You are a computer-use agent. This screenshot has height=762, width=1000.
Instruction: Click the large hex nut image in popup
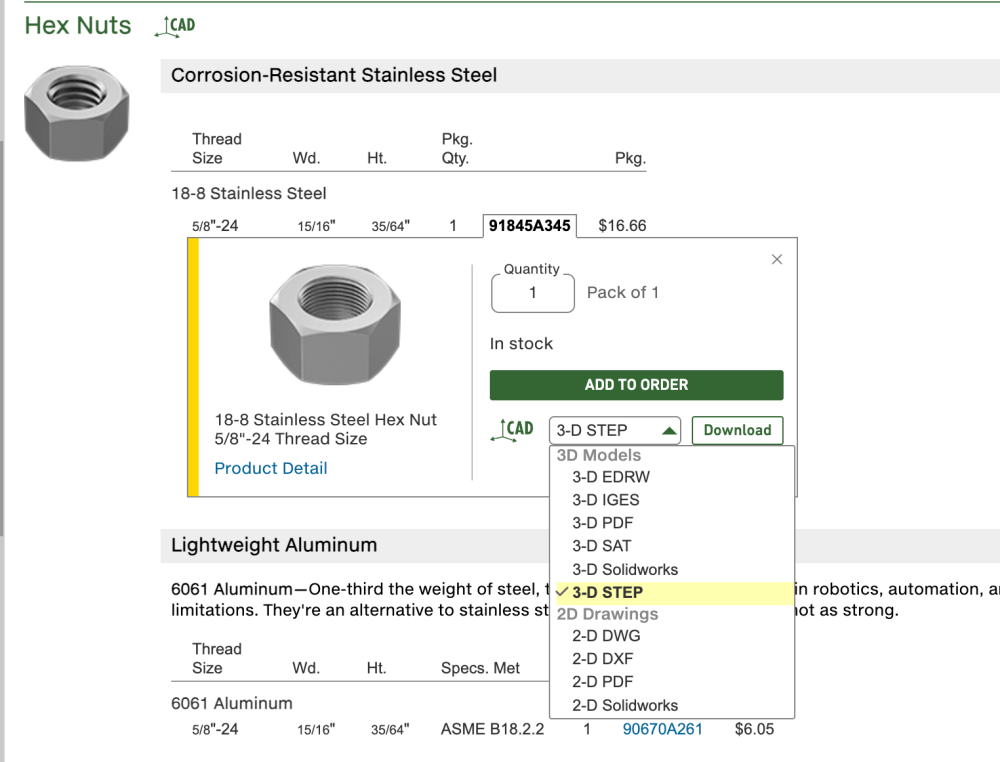tap(335, 326)
